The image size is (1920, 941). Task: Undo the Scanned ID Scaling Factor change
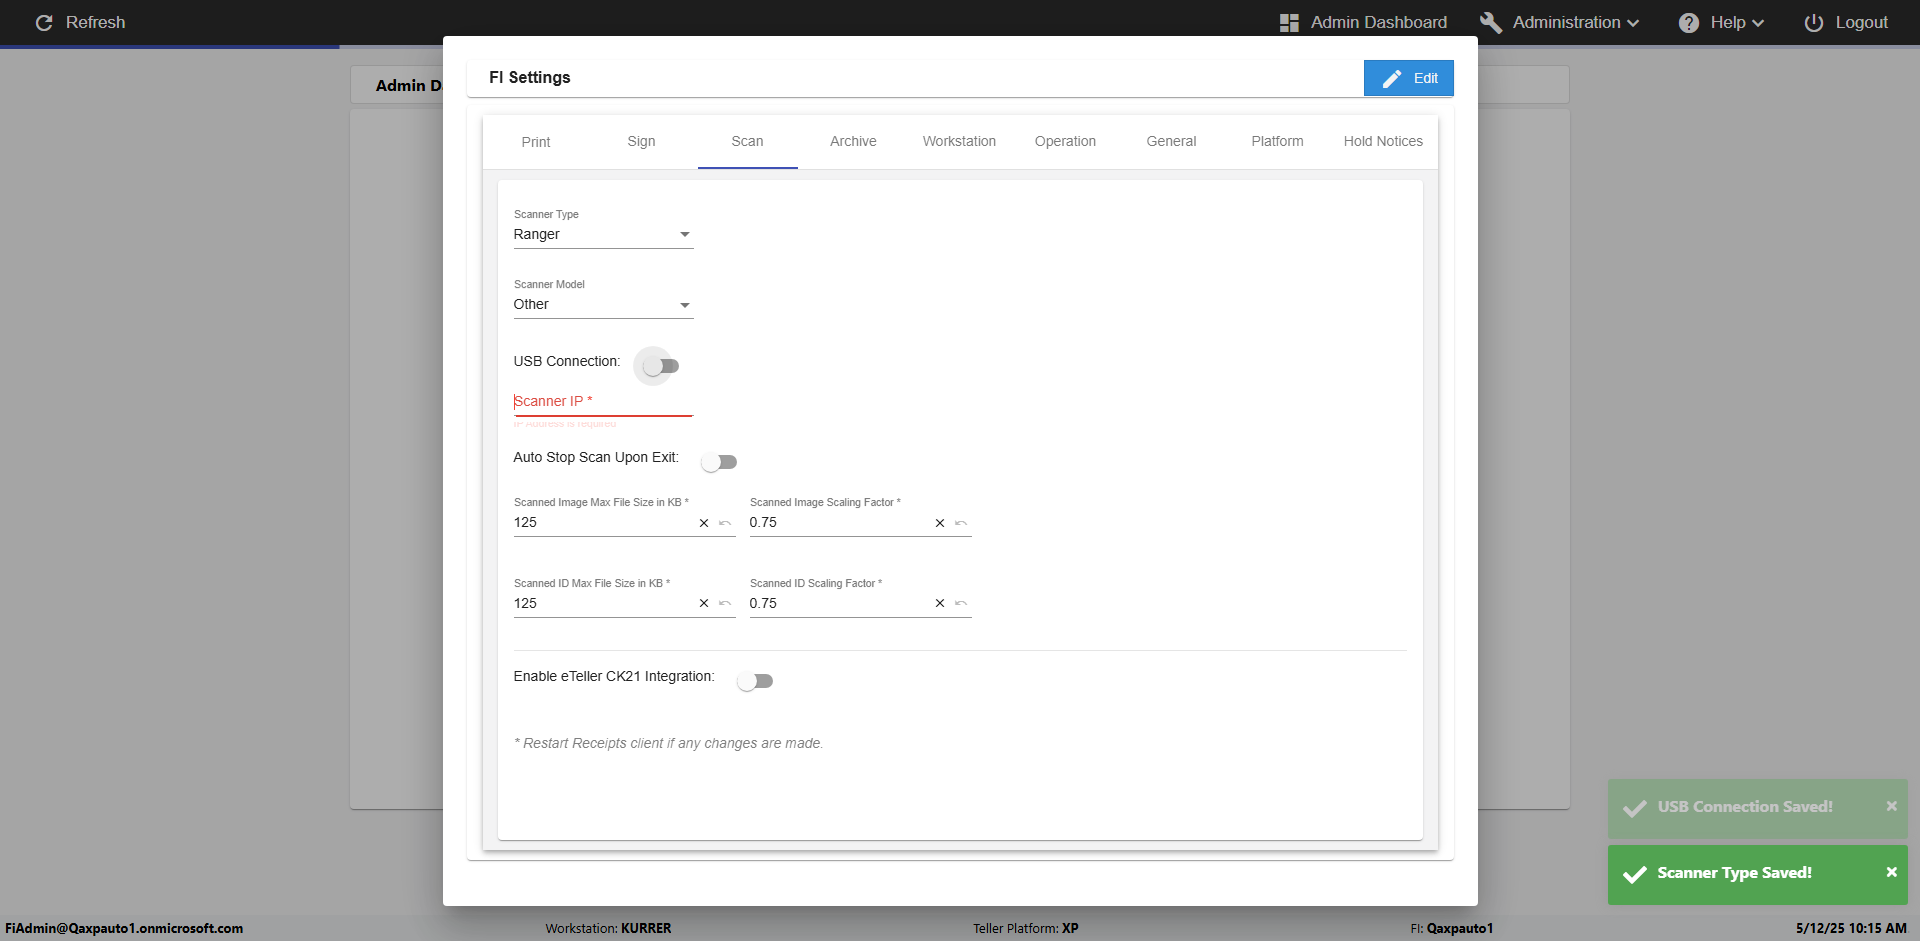[961, 603]
